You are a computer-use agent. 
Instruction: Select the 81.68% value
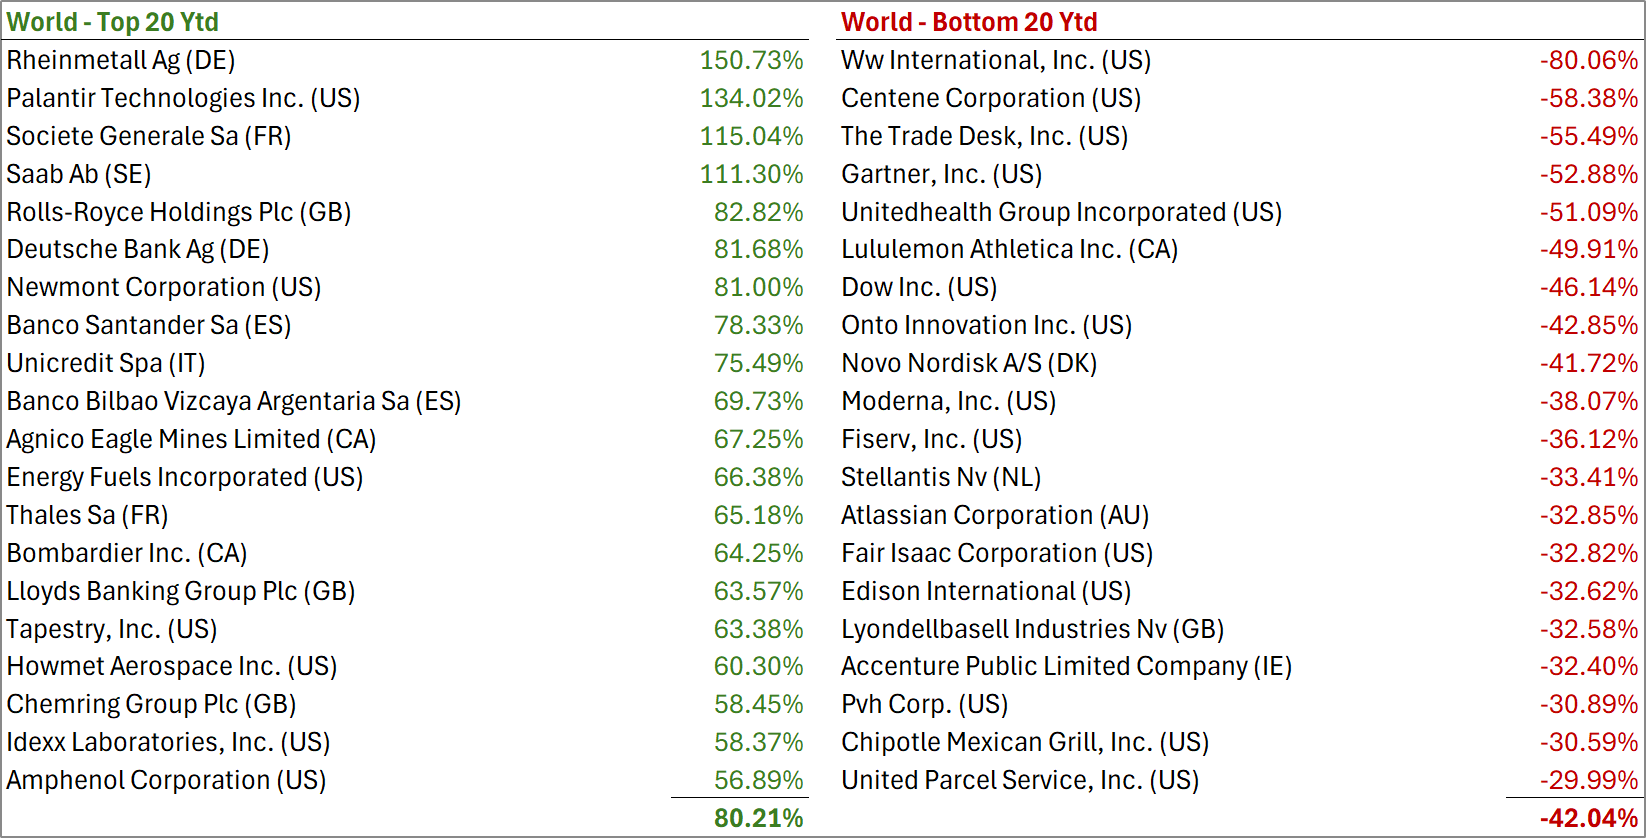pyautogui.click(x=758, y=249)
